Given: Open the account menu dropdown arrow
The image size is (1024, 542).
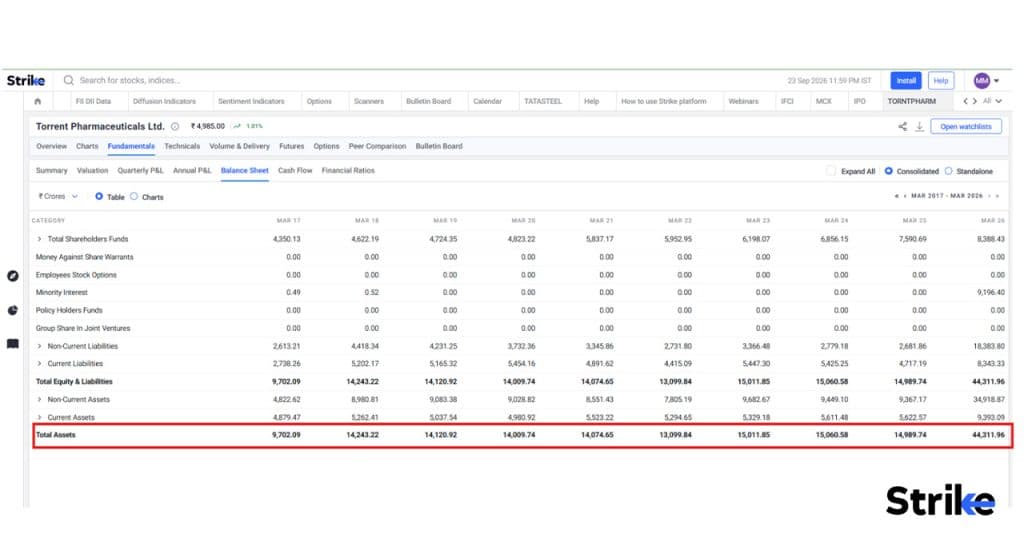Looking at the screenshot, I should [997, 81].
